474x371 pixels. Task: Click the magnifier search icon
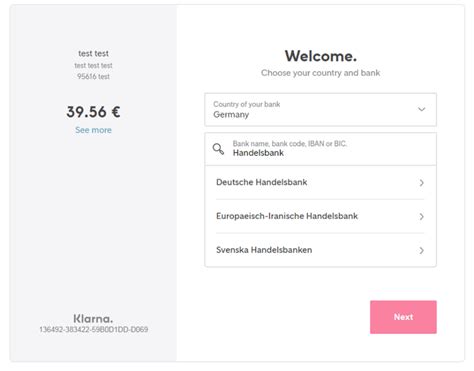[218, 149]
